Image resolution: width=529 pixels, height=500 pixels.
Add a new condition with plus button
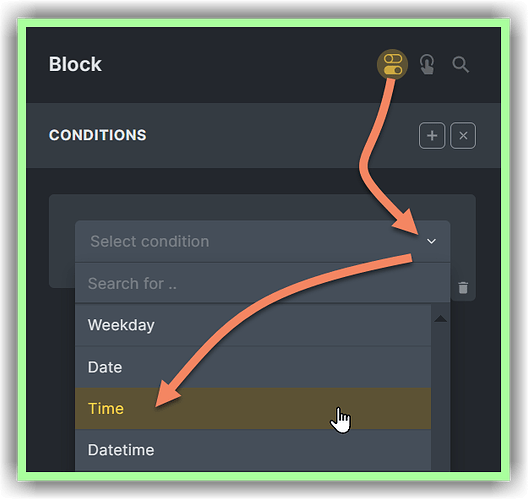[x=432, y=136]
